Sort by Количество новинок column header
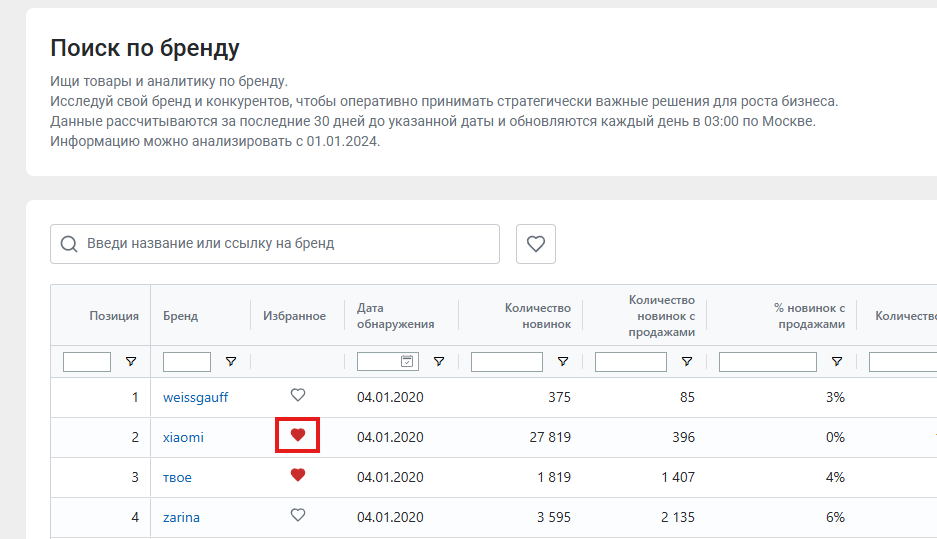Image resolution: width=937 pixels, height=539 pixels. pyautogui.click(x=538, y=316)
